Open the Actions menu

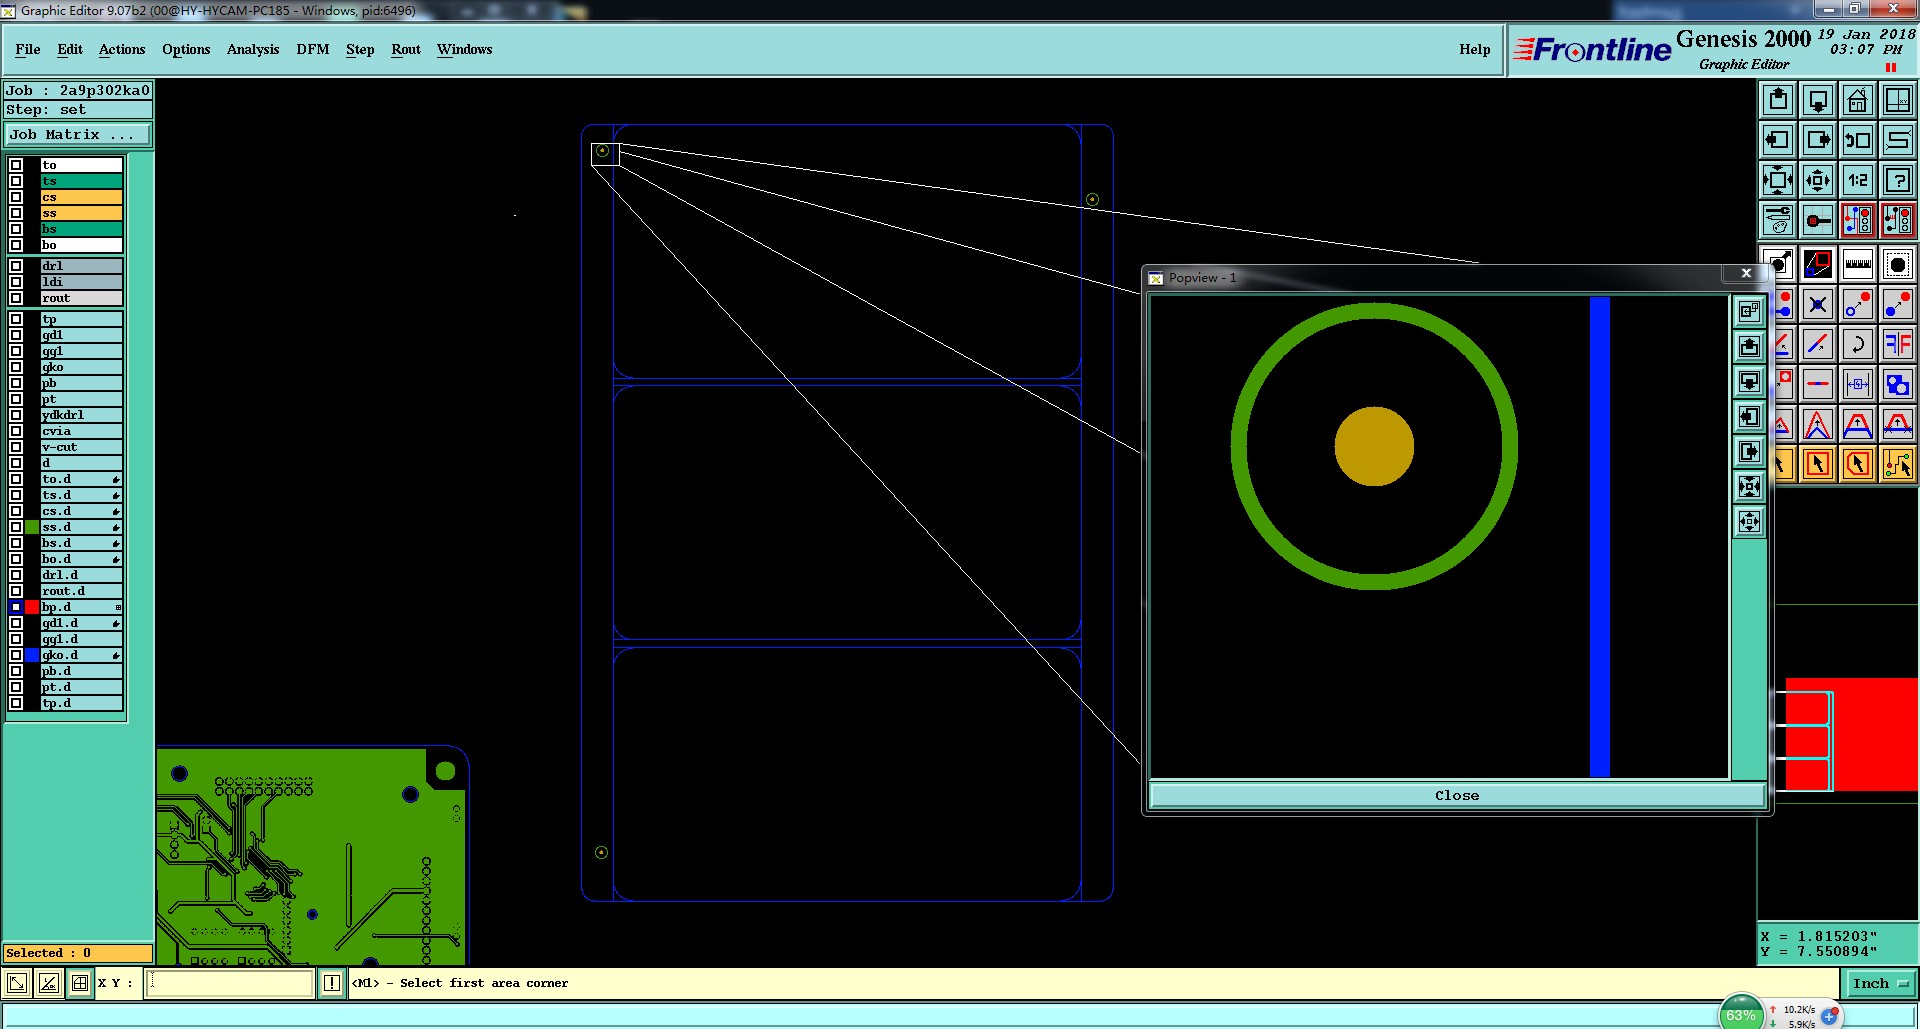coord(122,49)
